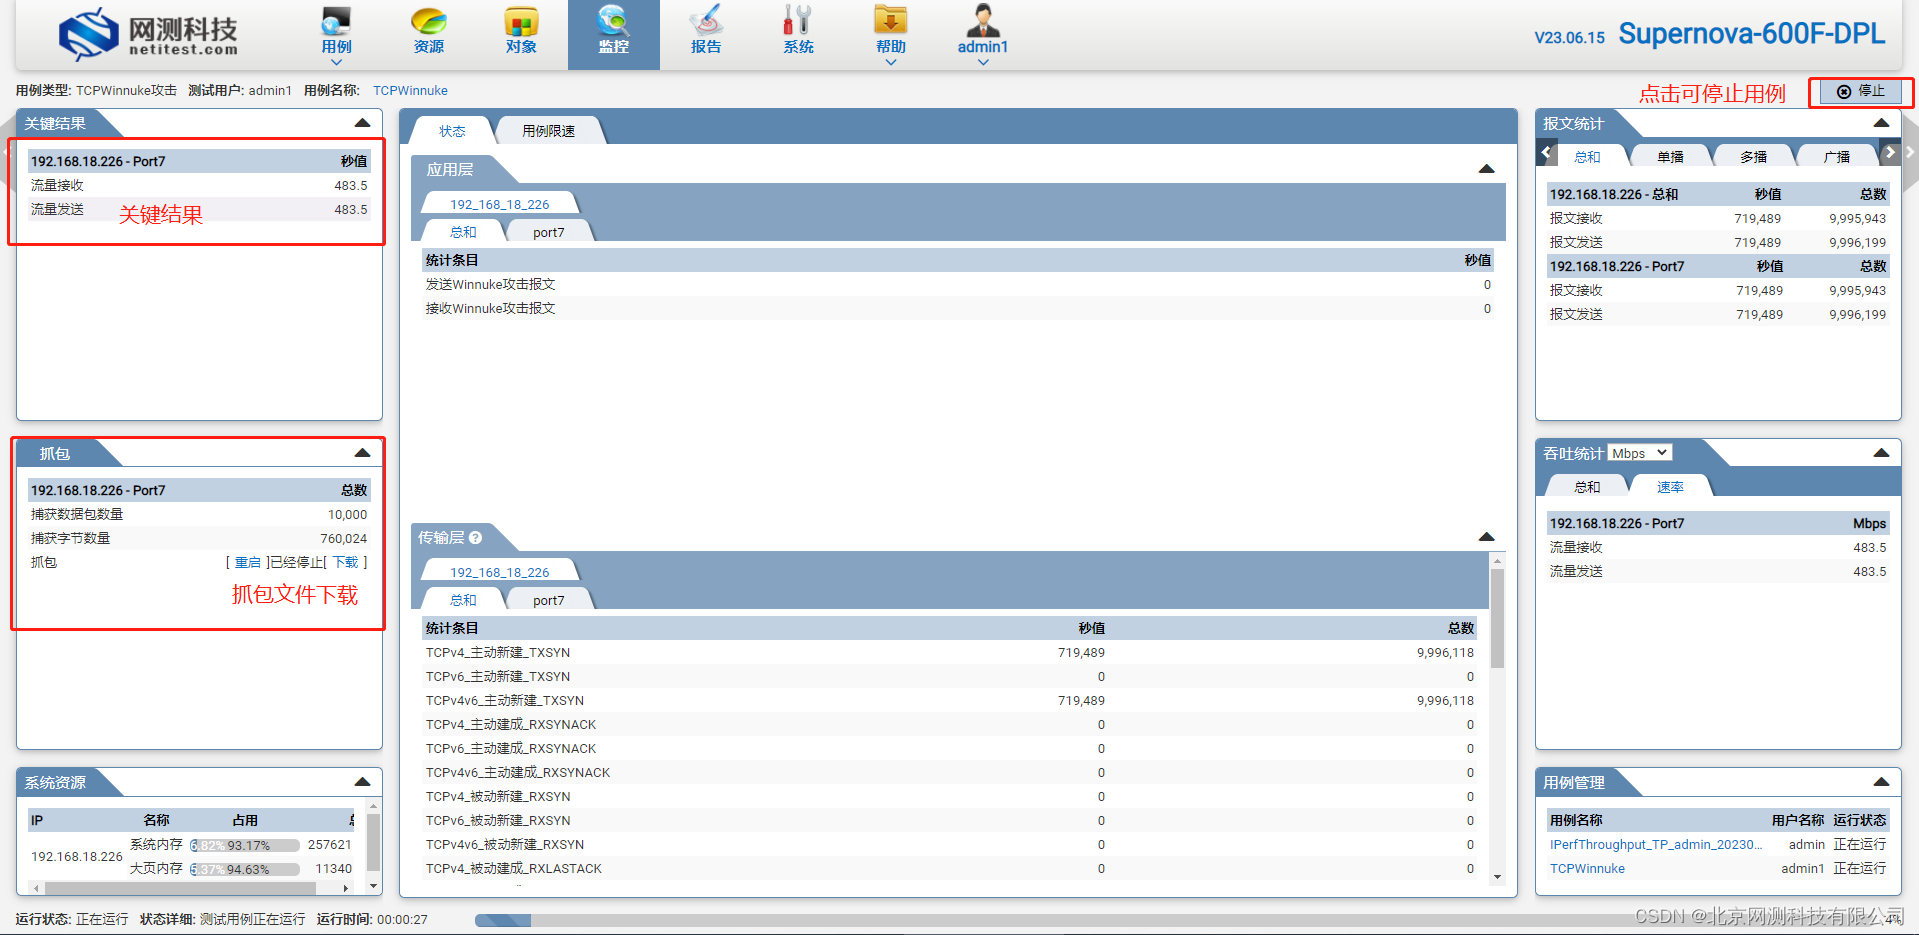The image size is (1919, 935).
Task: Select the 监控 monitoring icon
Action: click(x=613, y=22)
